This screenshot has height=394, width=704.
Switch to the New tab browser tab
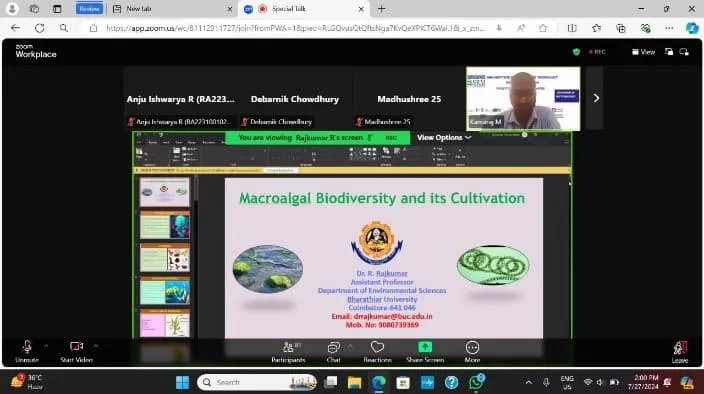coord(172,9)
